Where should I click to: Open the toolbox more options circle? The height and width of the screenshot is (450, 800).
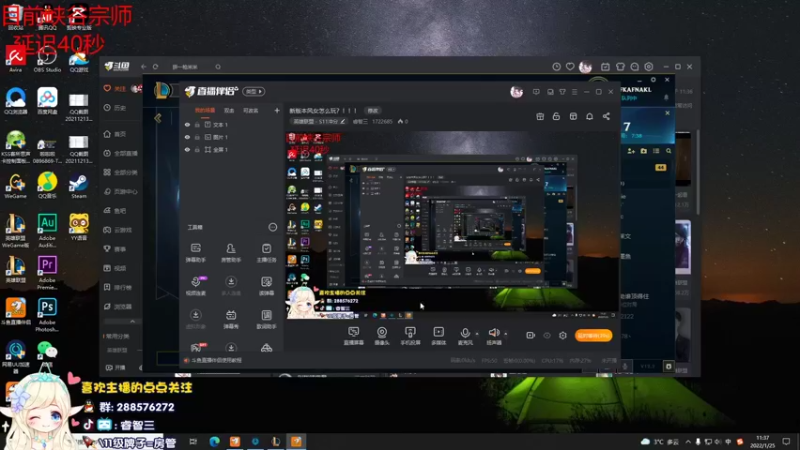click(273, 227)
